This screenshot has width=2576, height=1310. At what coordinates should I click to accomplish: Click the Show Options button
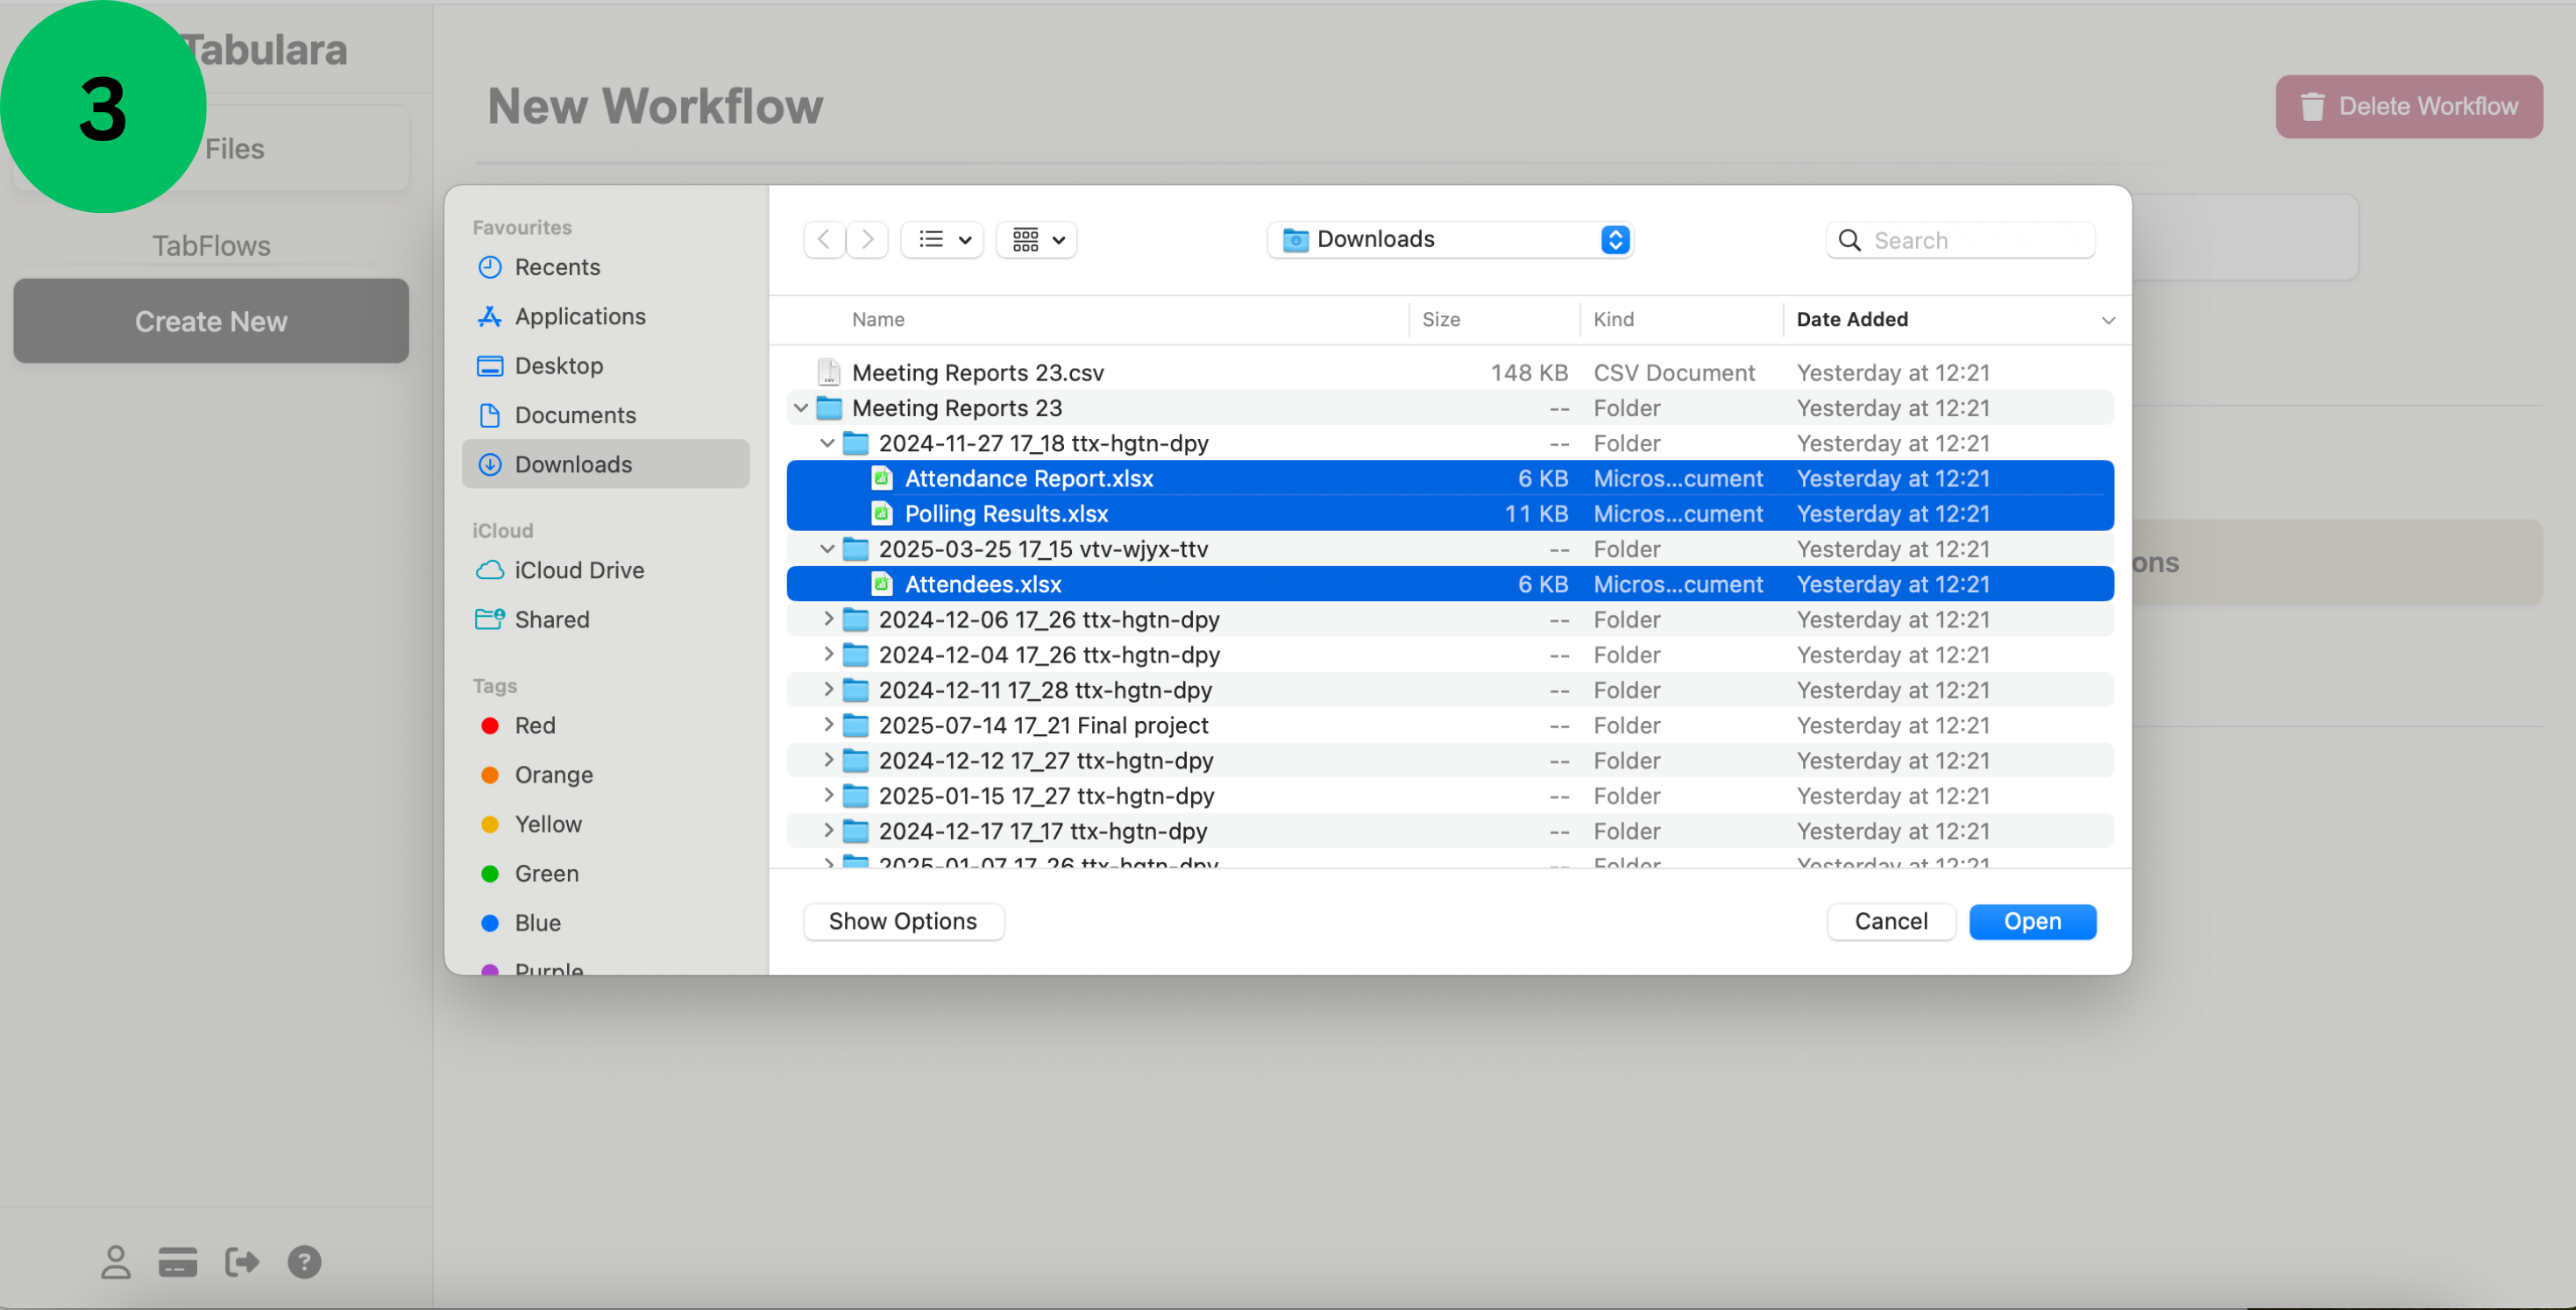click(903, 921)
